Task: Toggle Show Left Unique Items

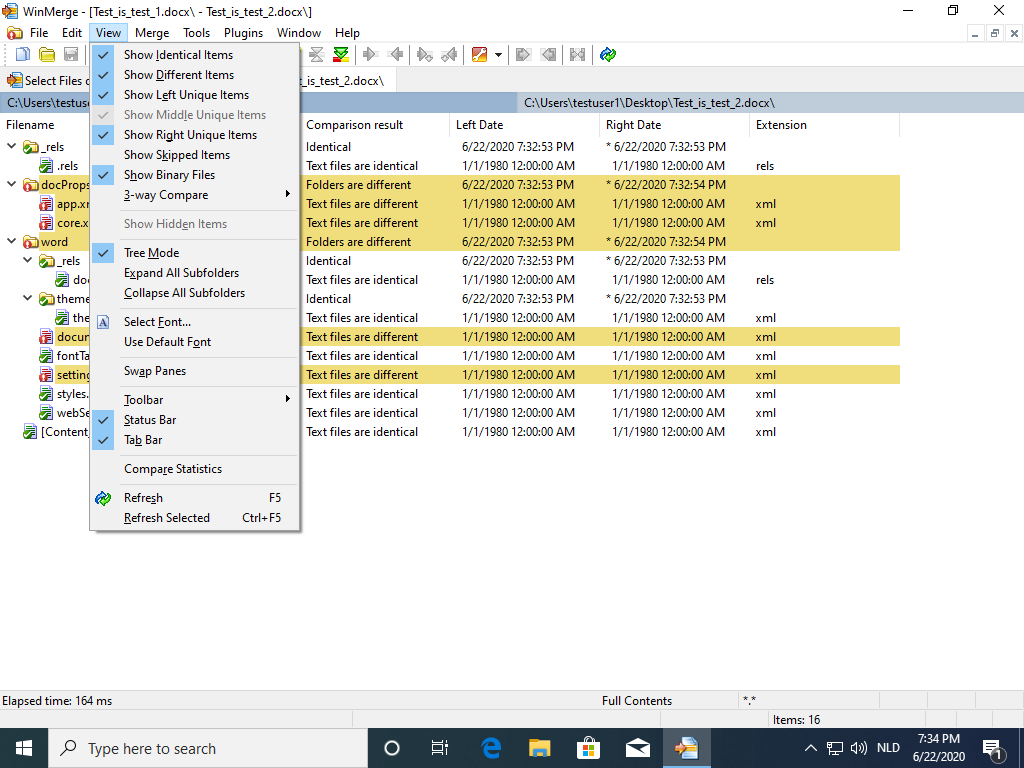Action: pos(195,95)
